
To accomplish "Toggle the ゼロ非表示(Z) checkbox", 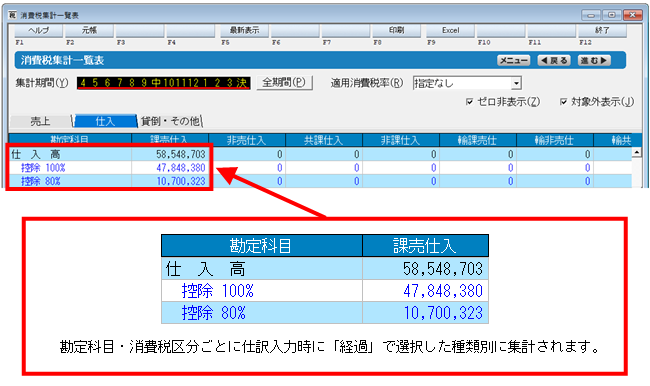I will coord(469,102).
